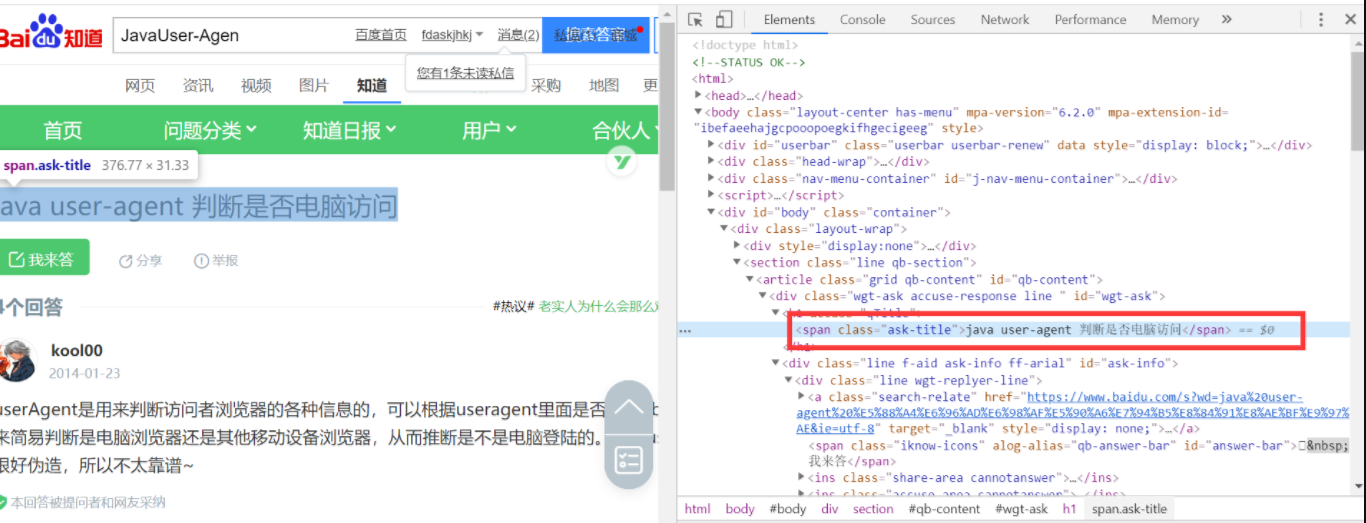Show more DevTools tabs chevron

pyautogui.click(x=1227, y=19)
